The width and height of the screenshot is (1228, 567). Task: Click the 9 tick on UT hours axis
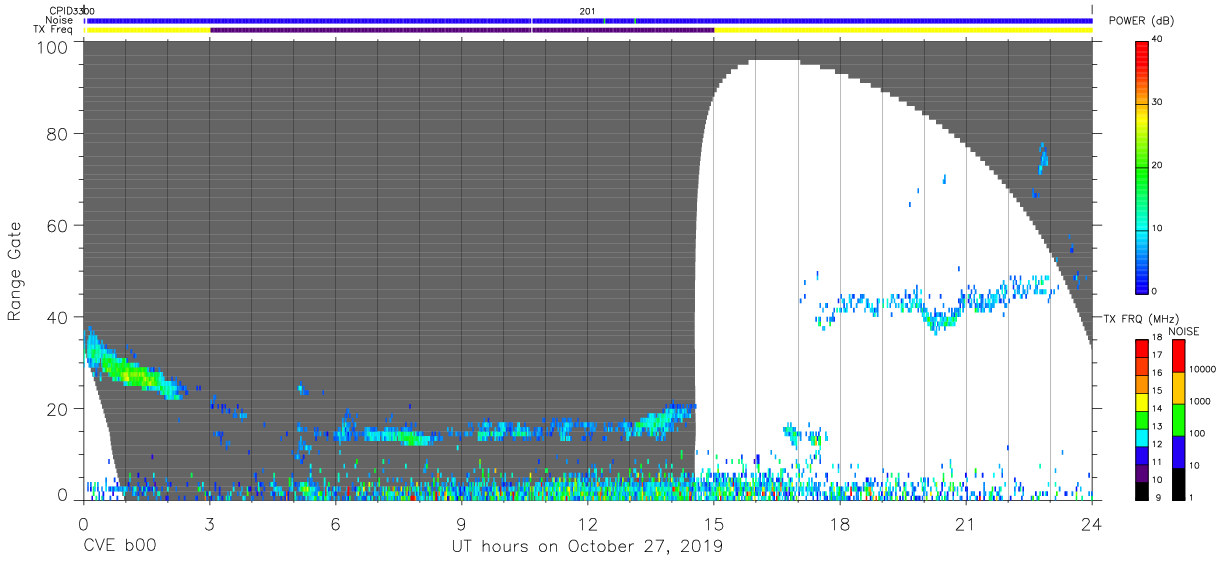click(461, 523)
